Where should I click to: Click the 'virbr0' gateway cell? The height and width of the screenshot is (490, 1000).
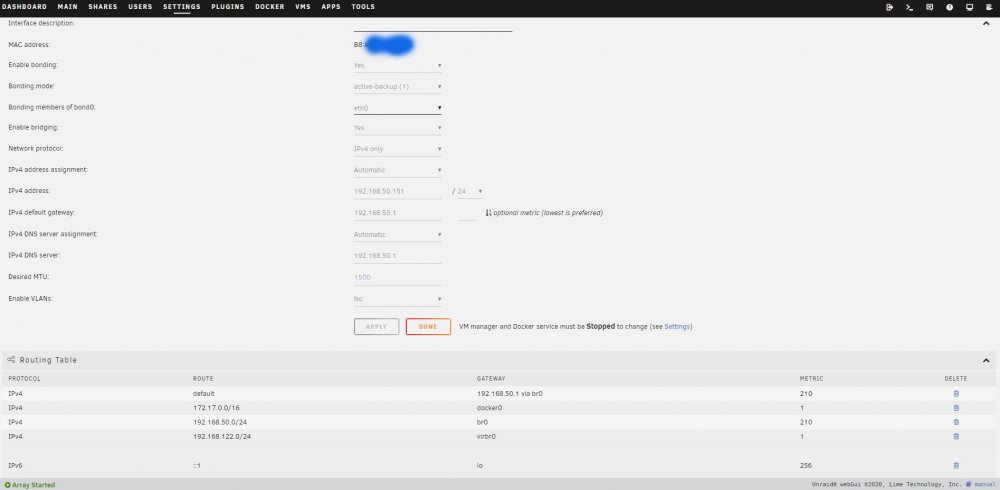click(x=486, y=436)
